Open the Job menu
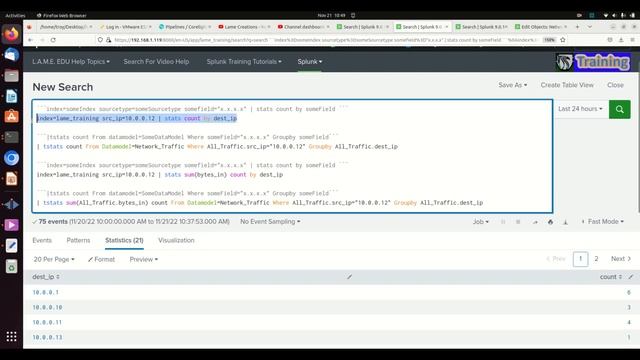This screenshot has width=640, height=360. point(481,222)
